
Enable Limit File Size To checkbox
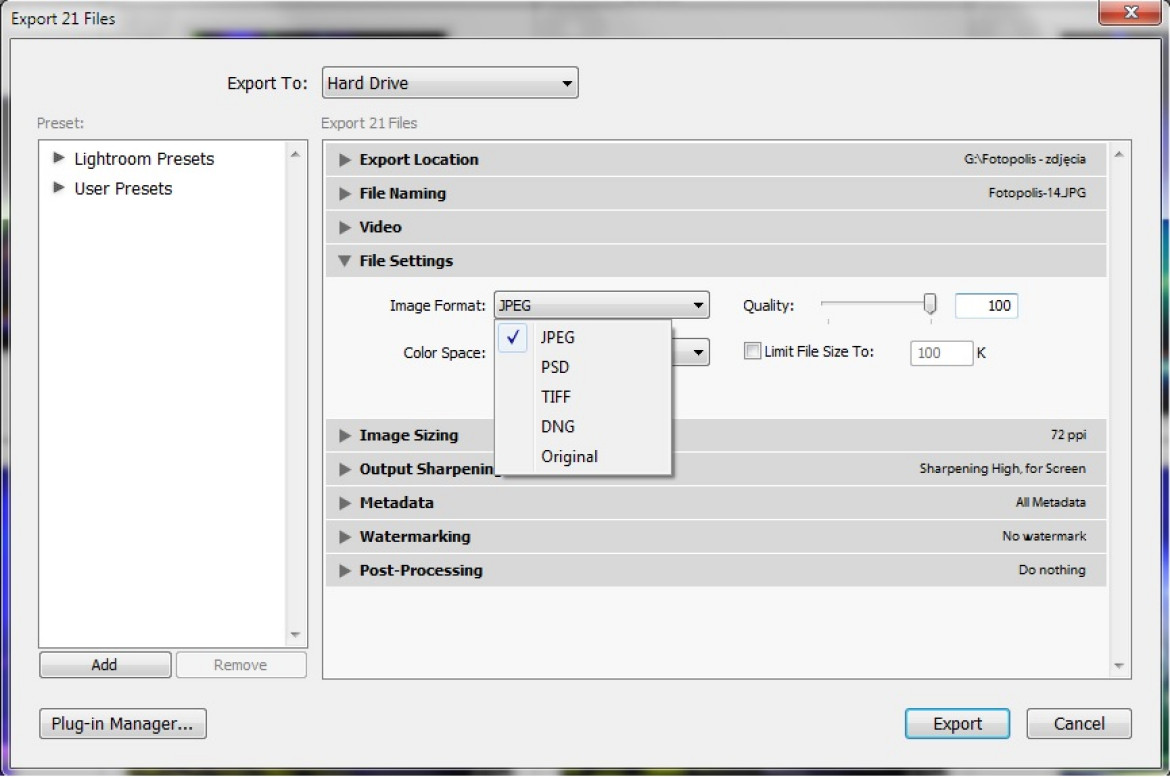(752, 351)
